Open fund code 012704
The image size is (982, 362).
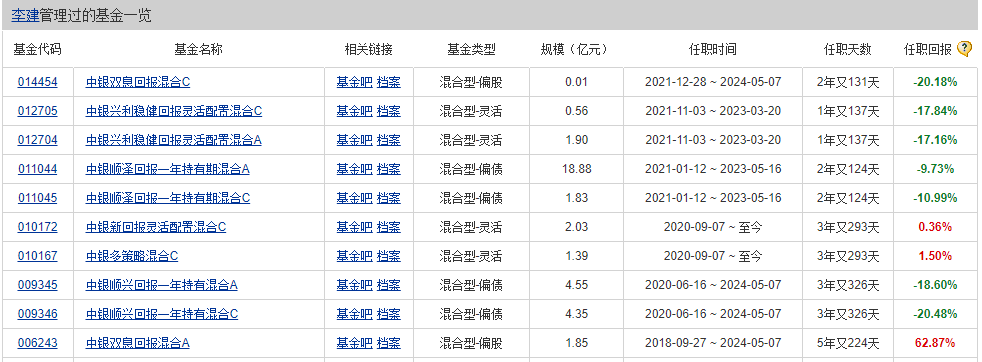click(x=38, y=140)
